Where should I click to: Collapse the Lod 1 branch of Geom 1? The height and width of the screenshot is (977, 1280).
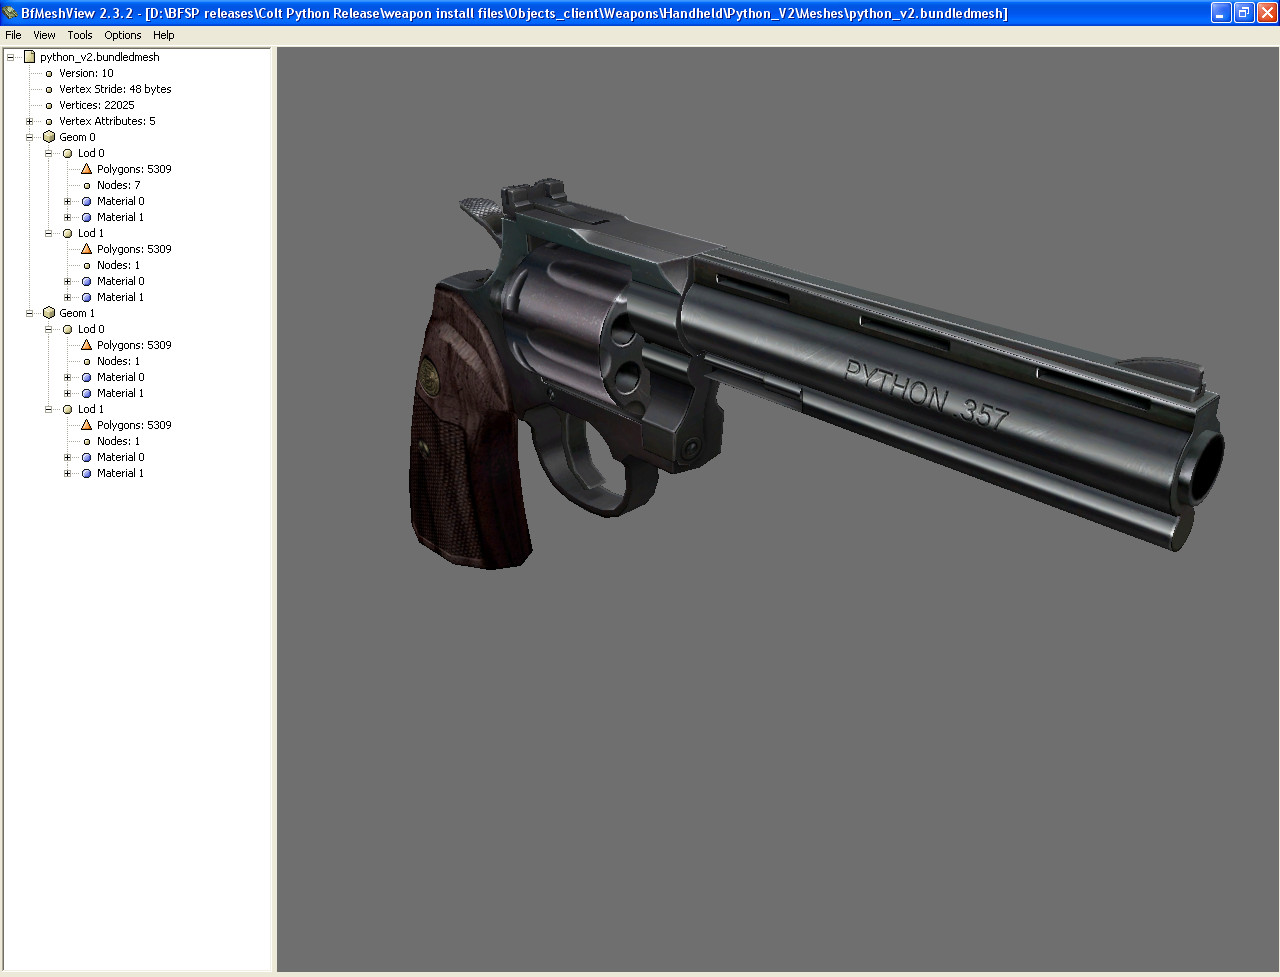[48, 409]
